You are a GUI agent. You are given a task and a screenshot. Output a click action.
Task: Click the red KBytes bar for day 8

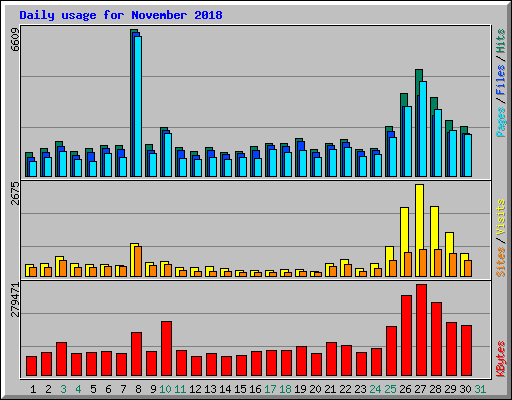(x=136, y=354)
